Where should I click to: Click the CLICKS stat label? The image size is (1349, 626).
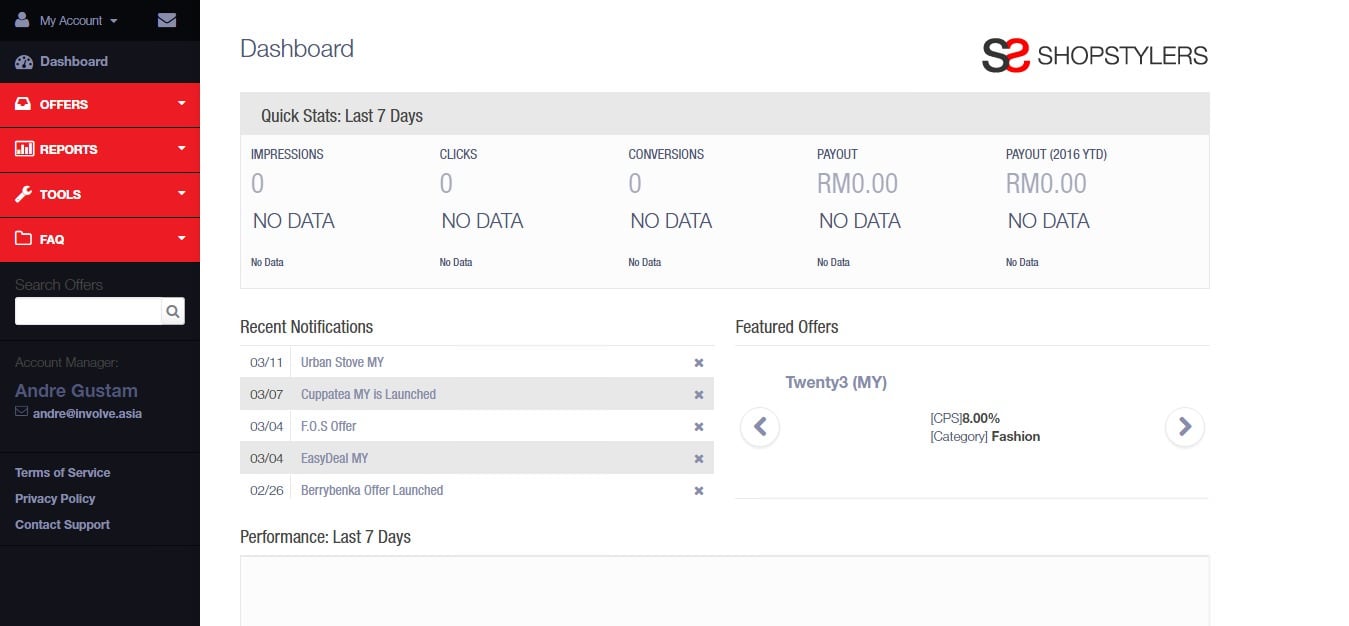click(x=458, y=154)
